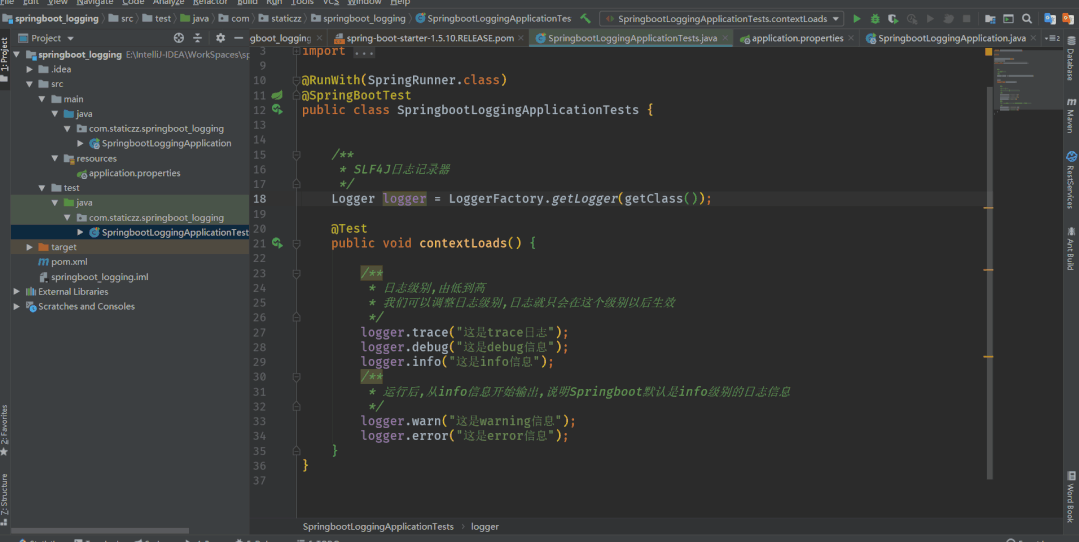Screen dimensions: 1079x542
Task: Click the Build project hammer icon
Action: click(586, 19)
